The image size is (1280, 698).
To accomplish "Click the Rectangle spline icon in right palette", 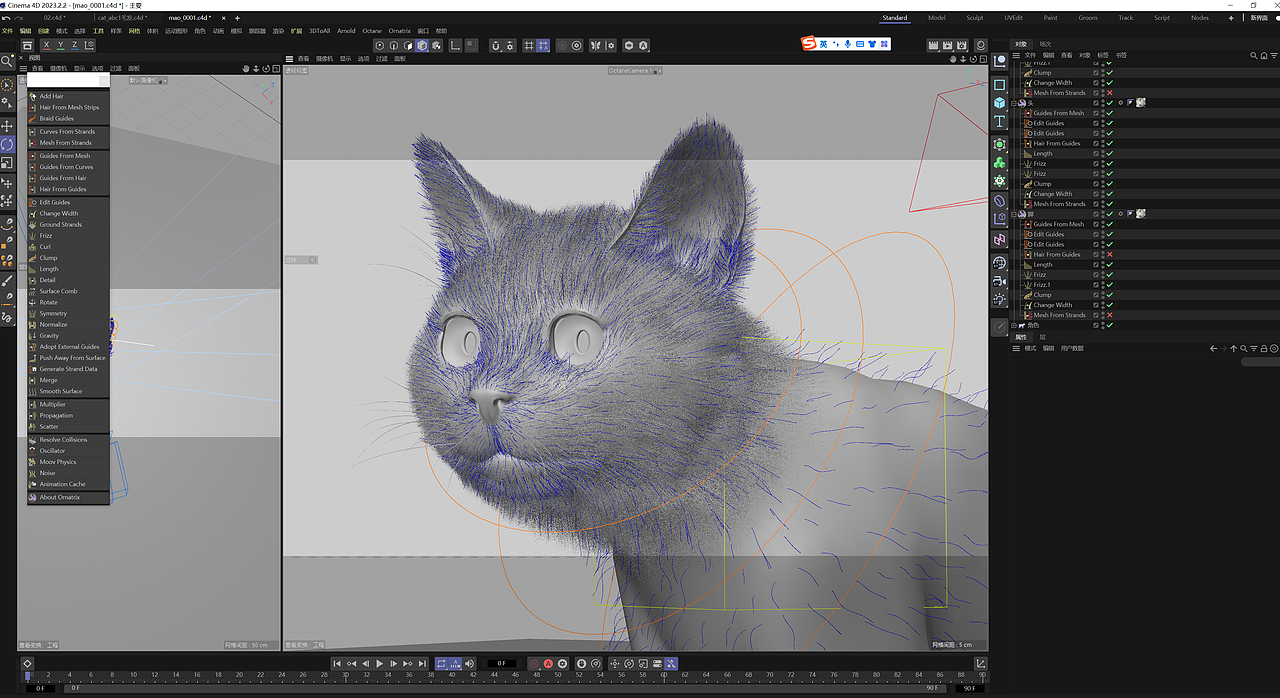I will click(999, 85).
